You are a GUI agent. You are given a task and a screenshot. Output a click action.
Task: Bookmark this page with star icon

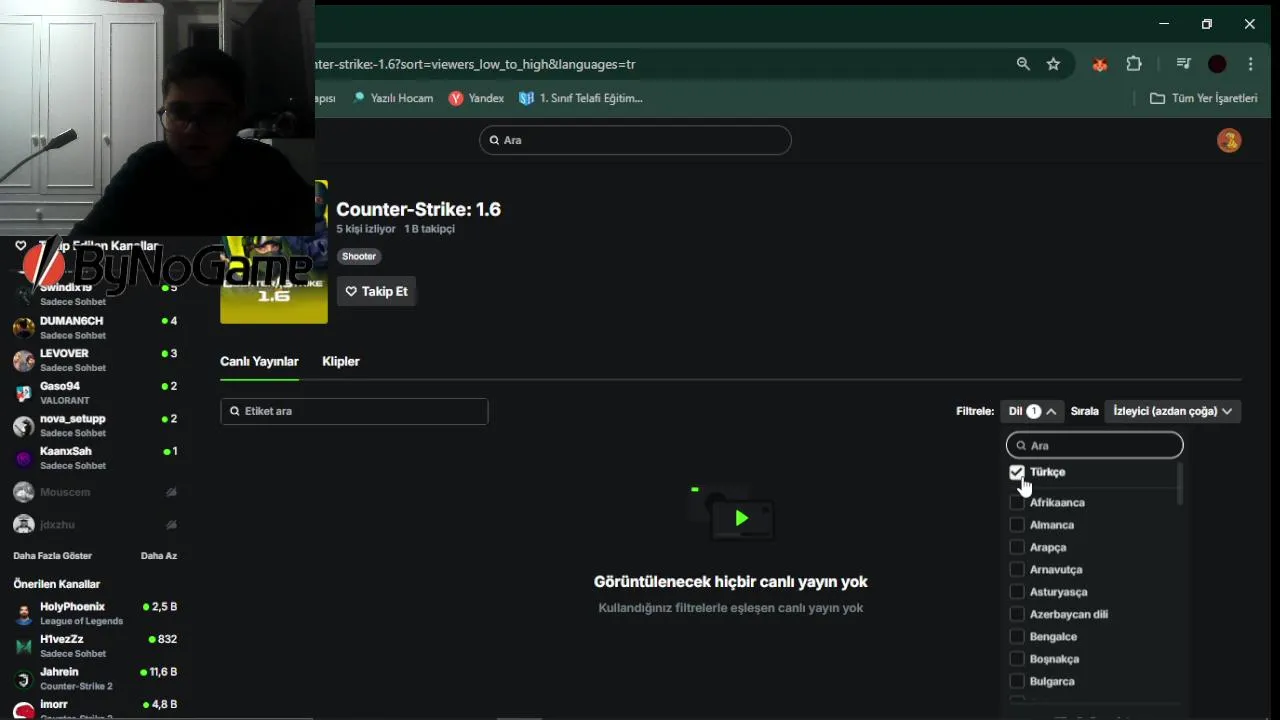click(x=1053, y=64)
